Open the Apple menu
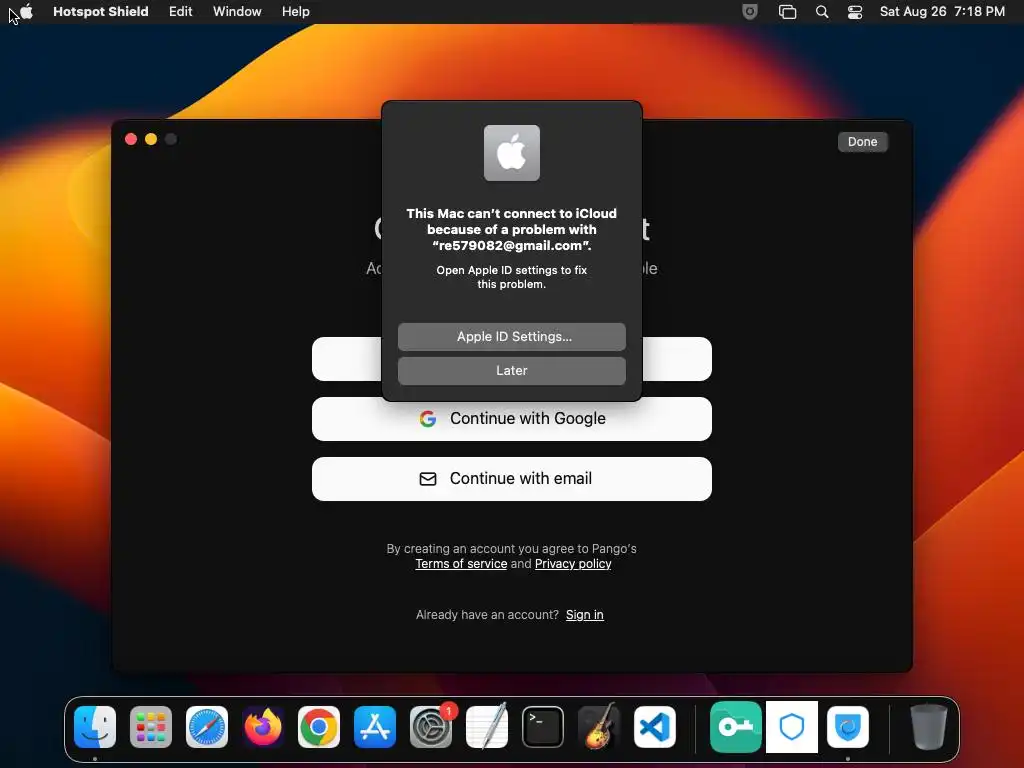Screen dimensions: 1024x768 (26, 12)
